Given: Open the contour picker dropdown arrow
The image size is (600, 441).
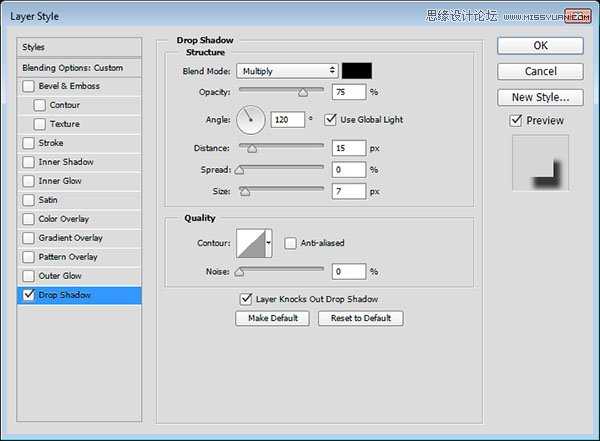Looking at the screenshot, I should click(269, 243).
